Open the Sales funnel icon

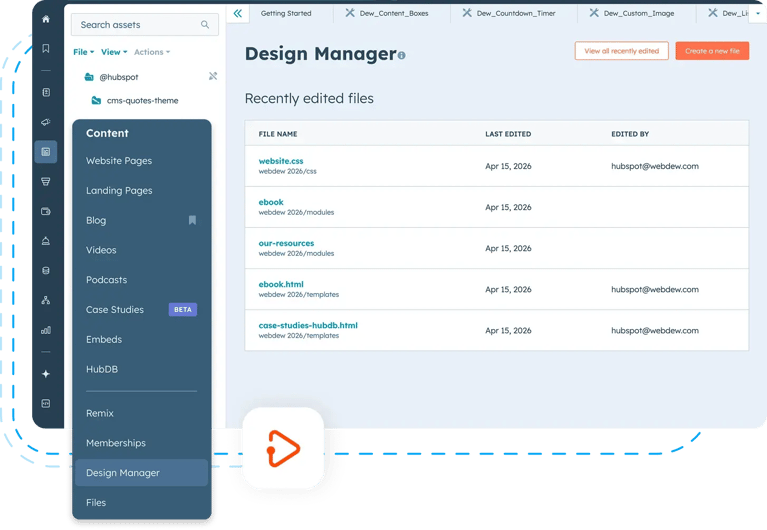coord(46,182)
